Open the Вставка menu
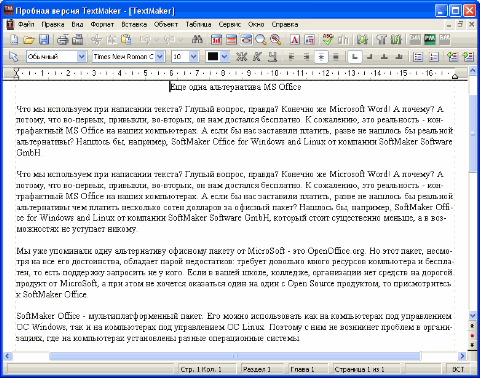This screenshot has width=480, height=378. [x=134, y=24]
